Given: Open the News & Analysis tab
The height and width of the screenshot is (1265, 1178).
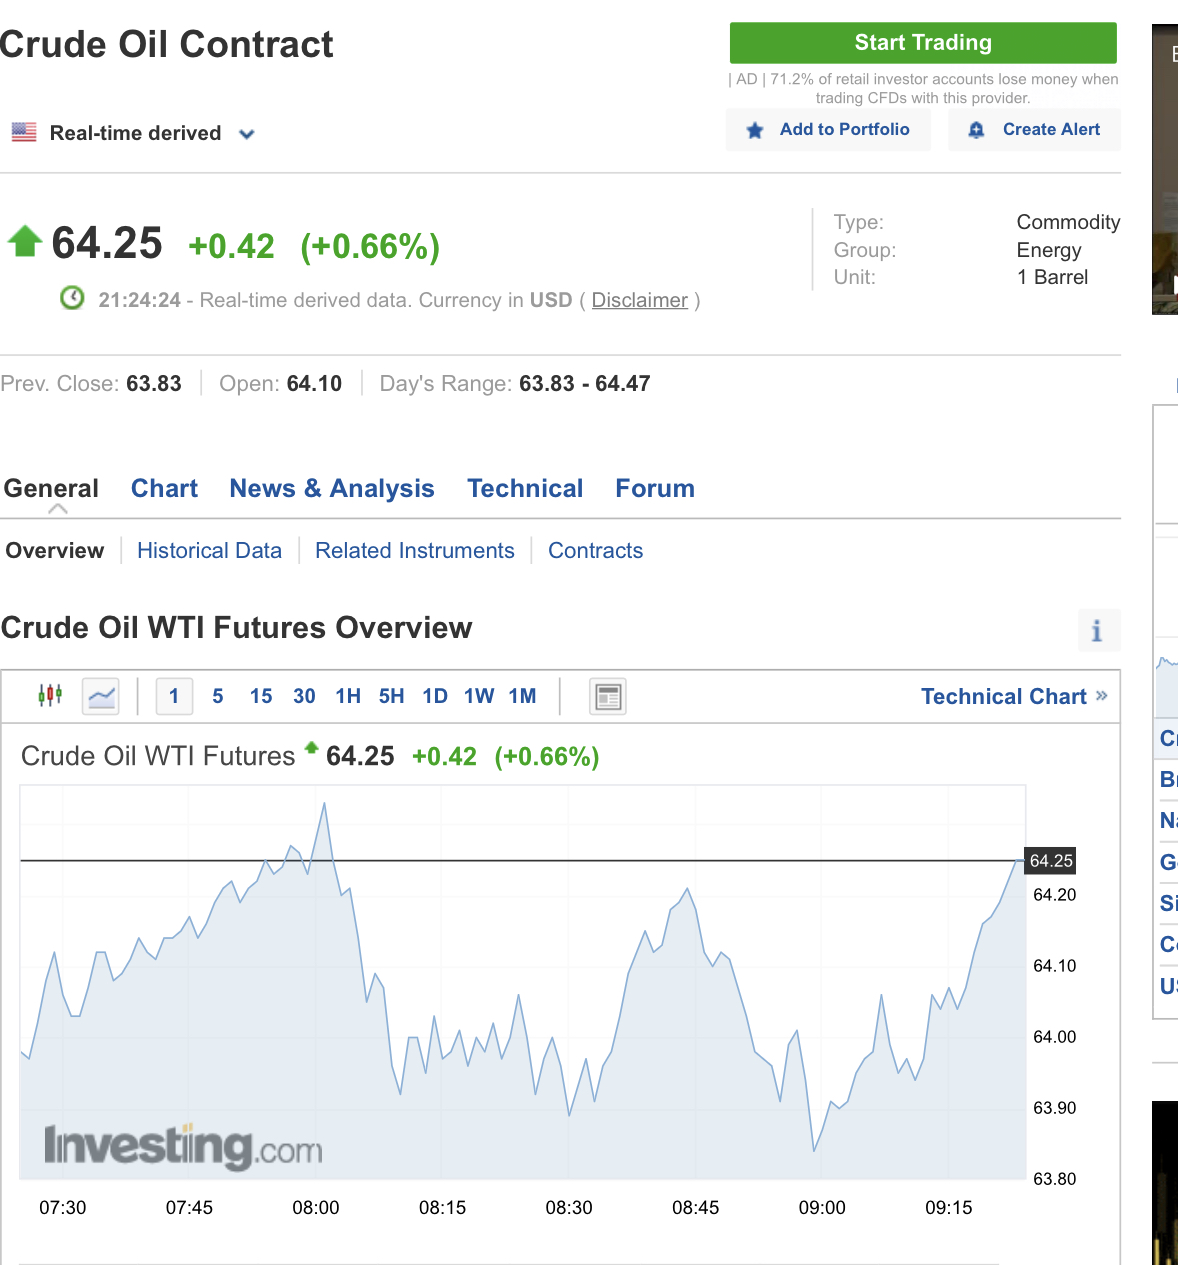Looking at the screenshot, I should coord(332,488).
